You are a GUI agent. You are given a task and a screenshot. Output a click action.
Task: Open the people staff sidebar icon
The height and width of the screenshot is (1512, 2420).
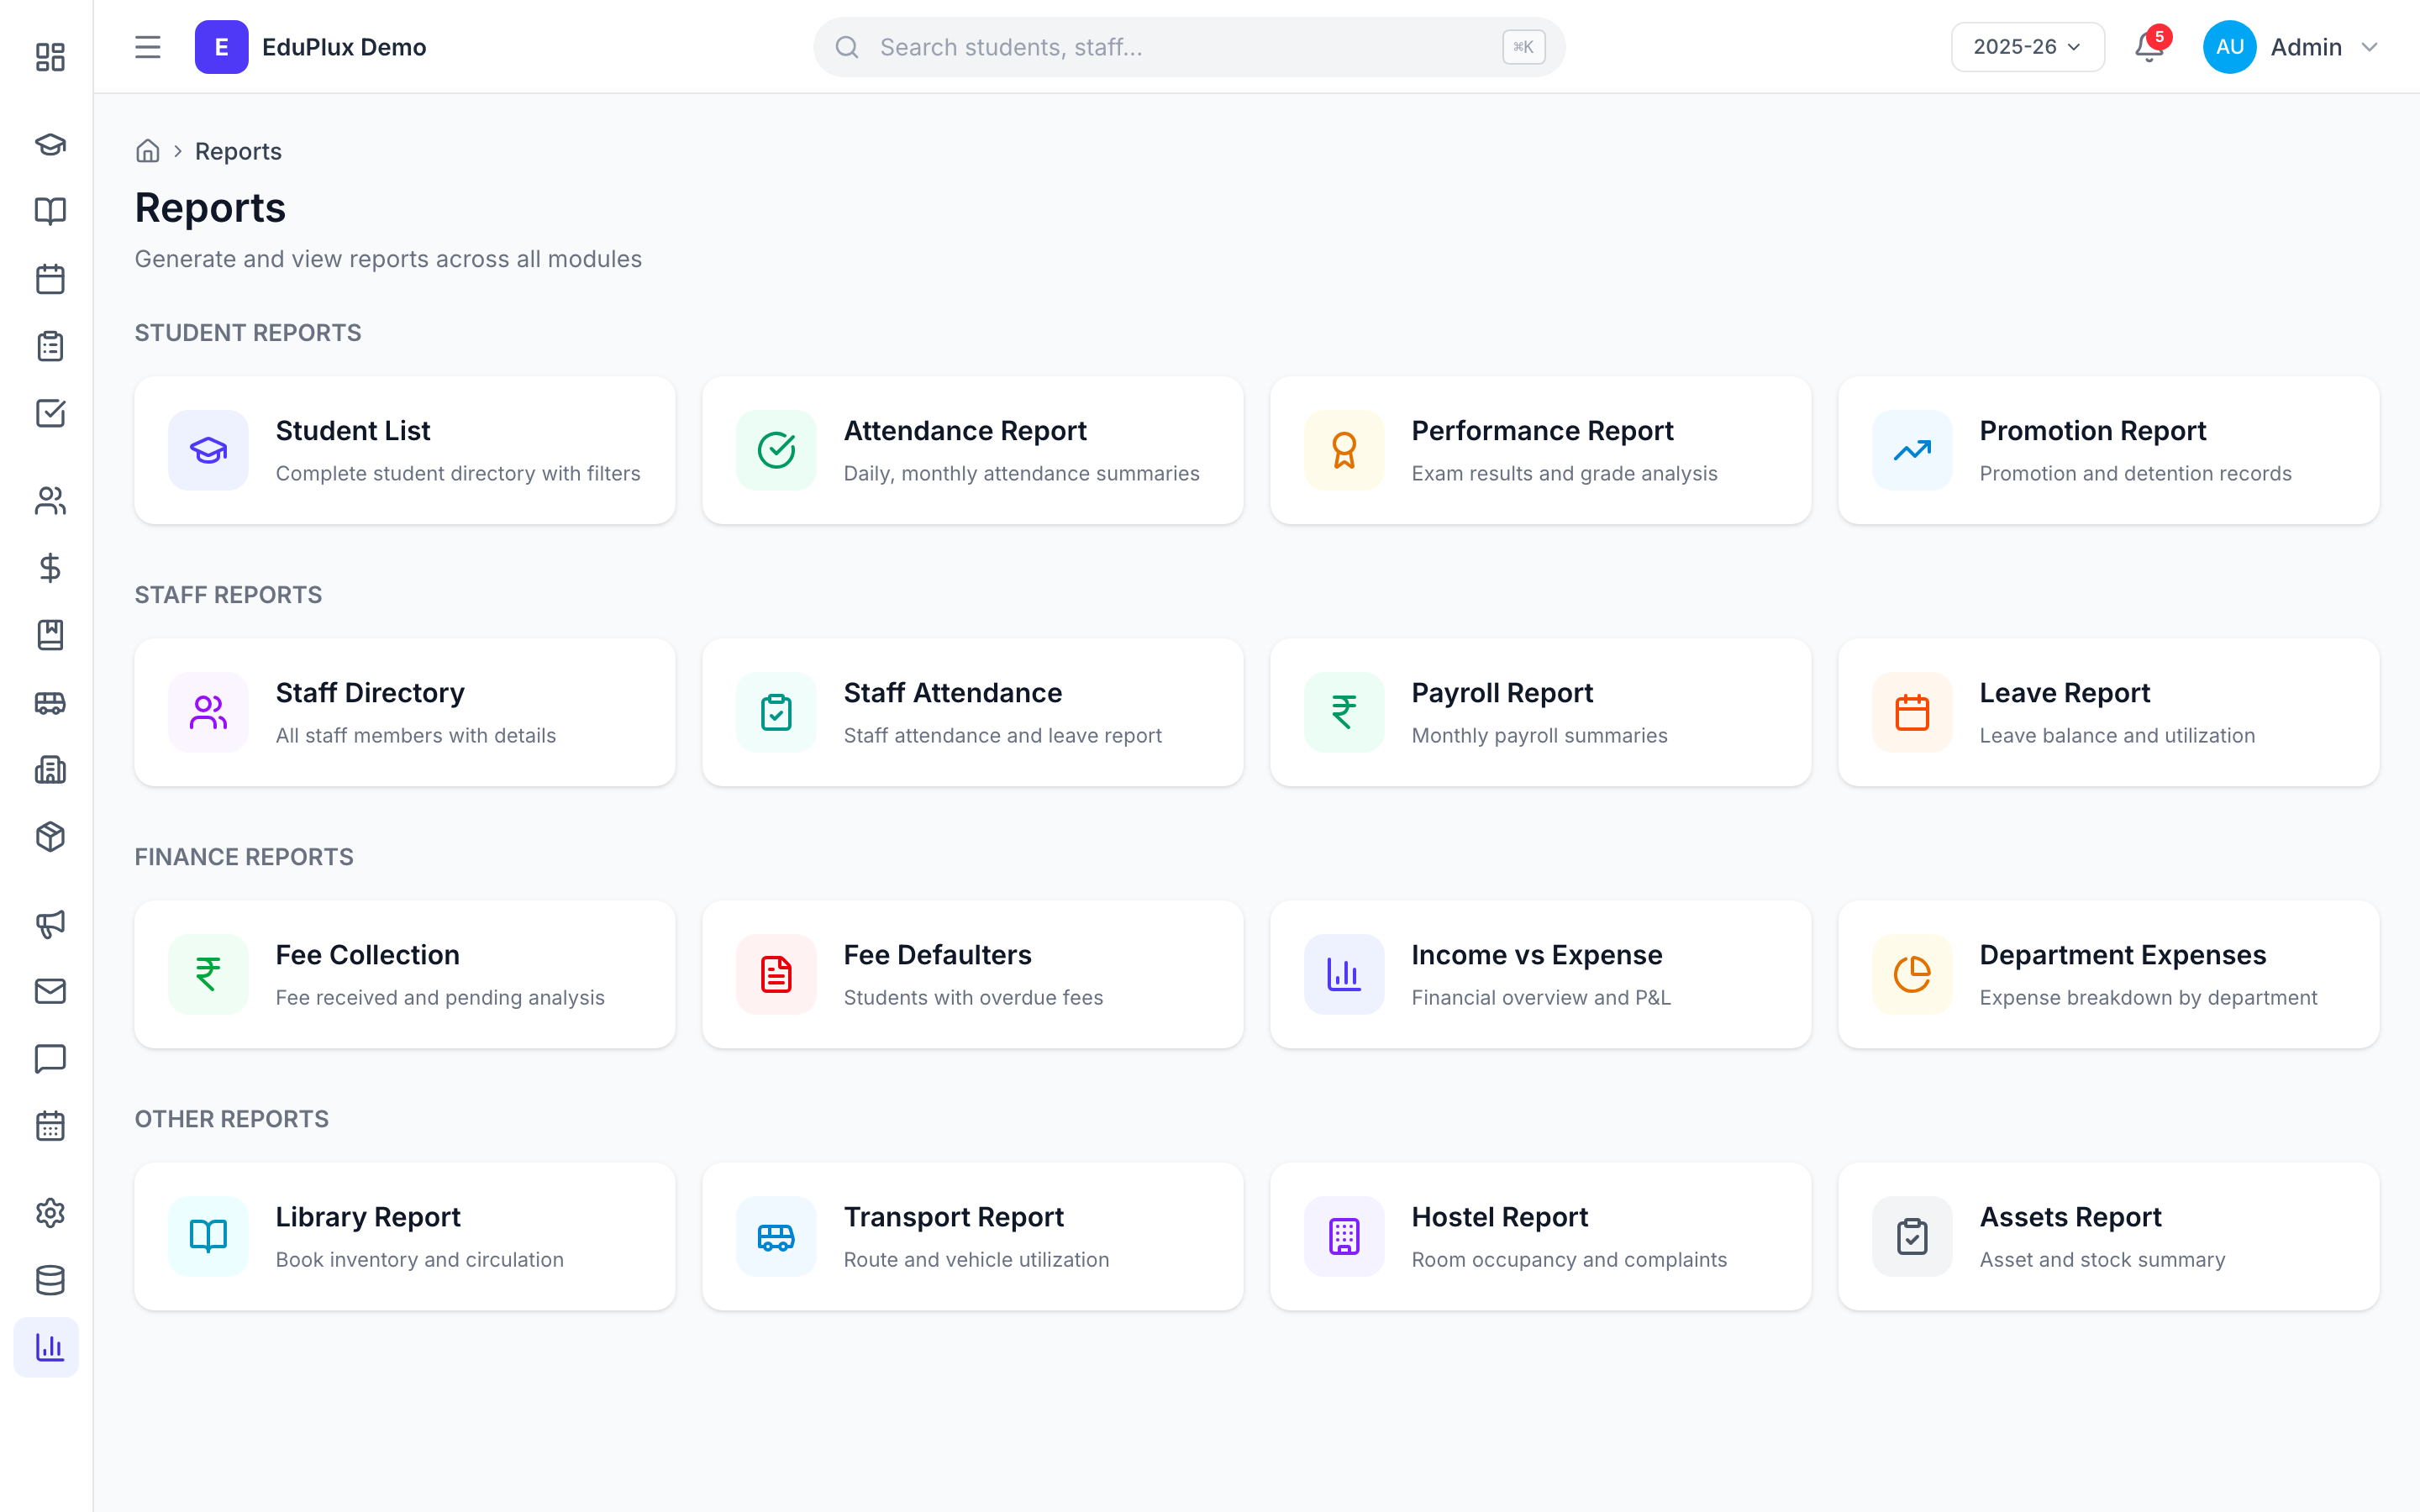50,500
